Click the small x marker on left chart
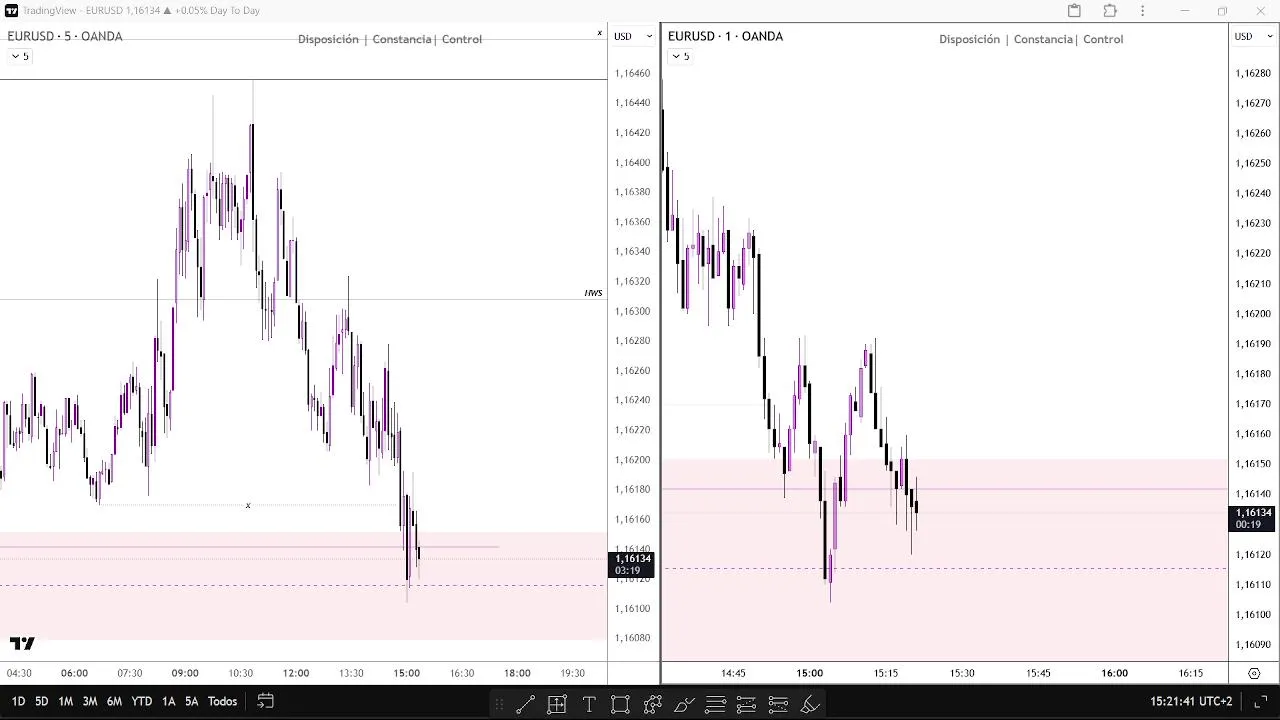The height and width of the screenshot is (720, 1280). [248, 505]
